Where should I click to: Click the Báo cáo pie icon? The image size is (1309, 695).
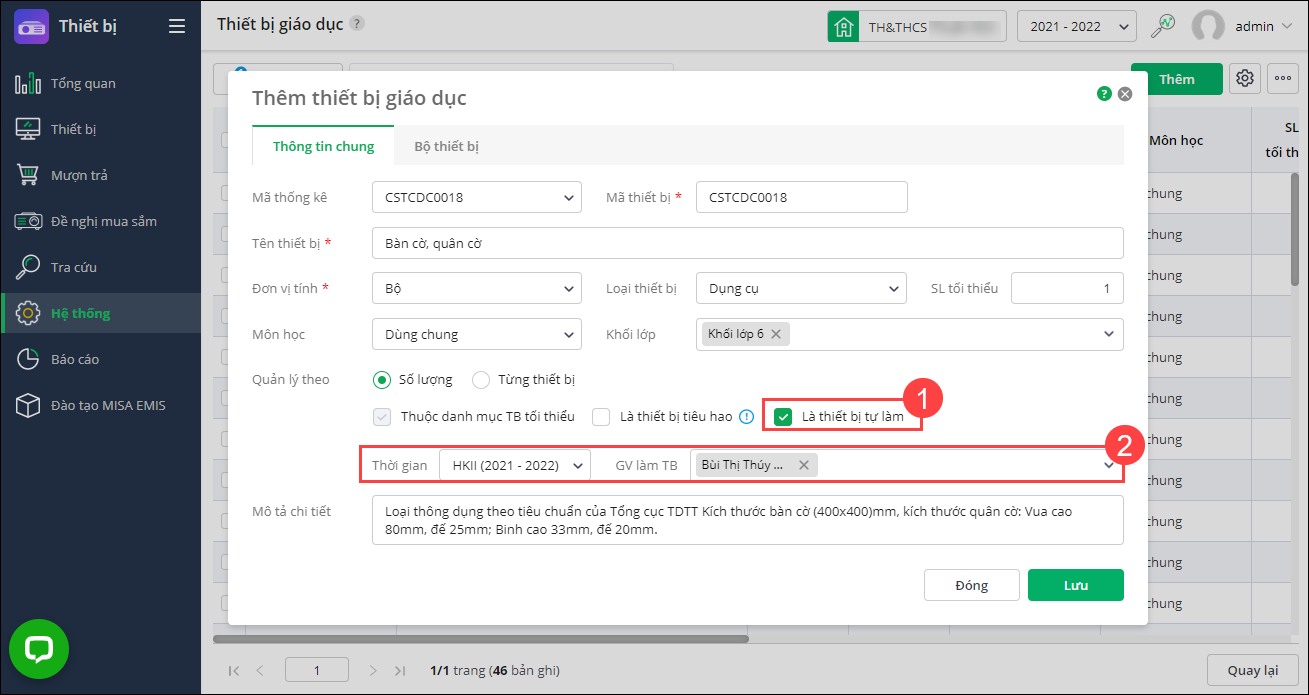pos(28,359)
